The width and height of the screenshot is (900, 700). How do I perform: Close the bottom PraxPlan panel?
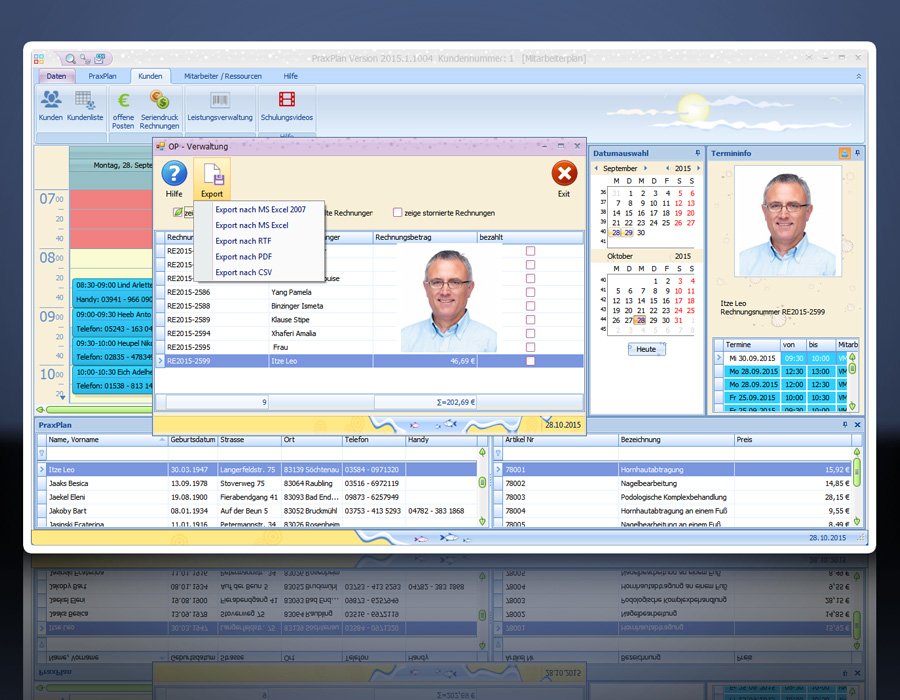858,425
